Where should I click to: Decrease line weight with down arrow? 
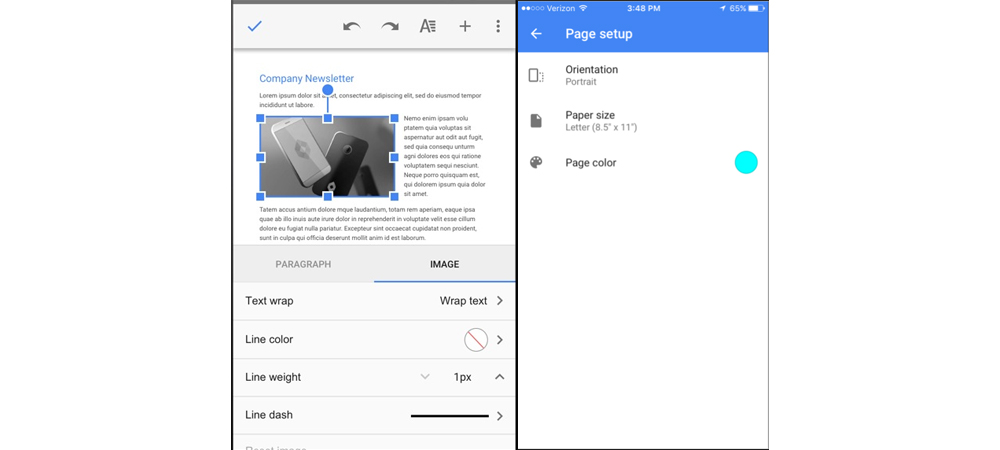tap(425, 377)
